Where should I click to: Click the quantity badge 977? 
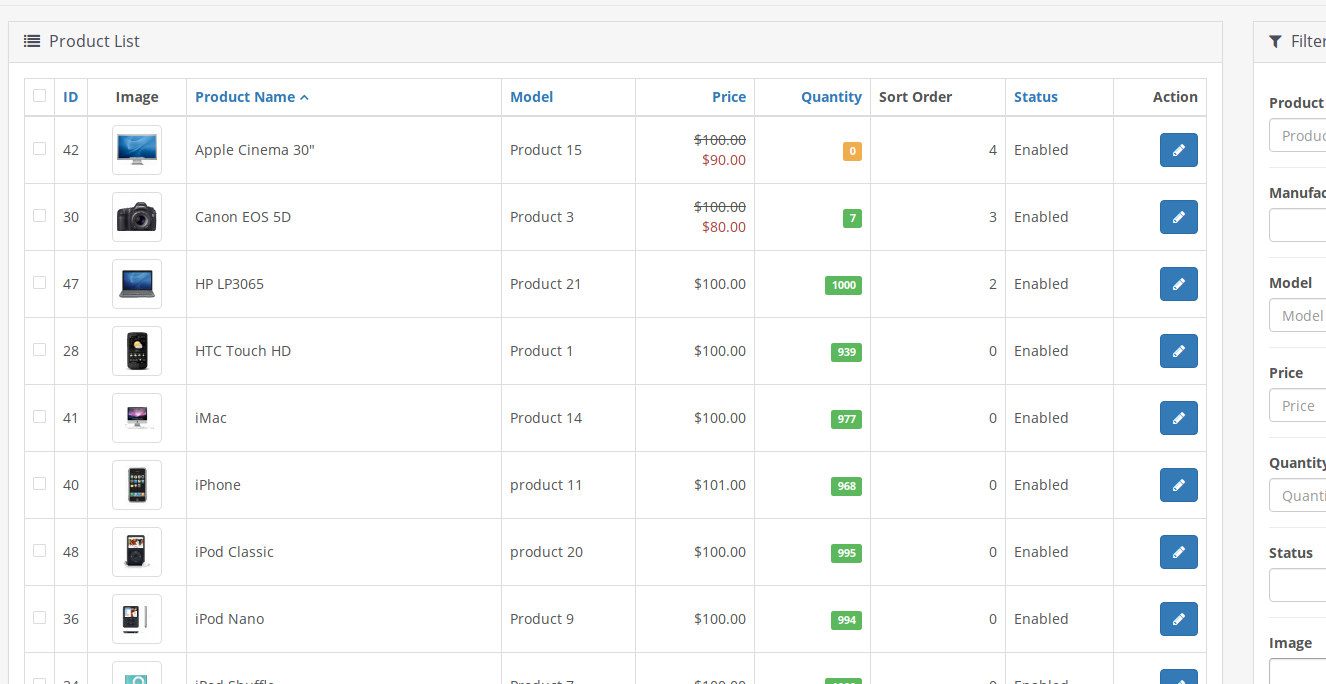coord(846,419)
